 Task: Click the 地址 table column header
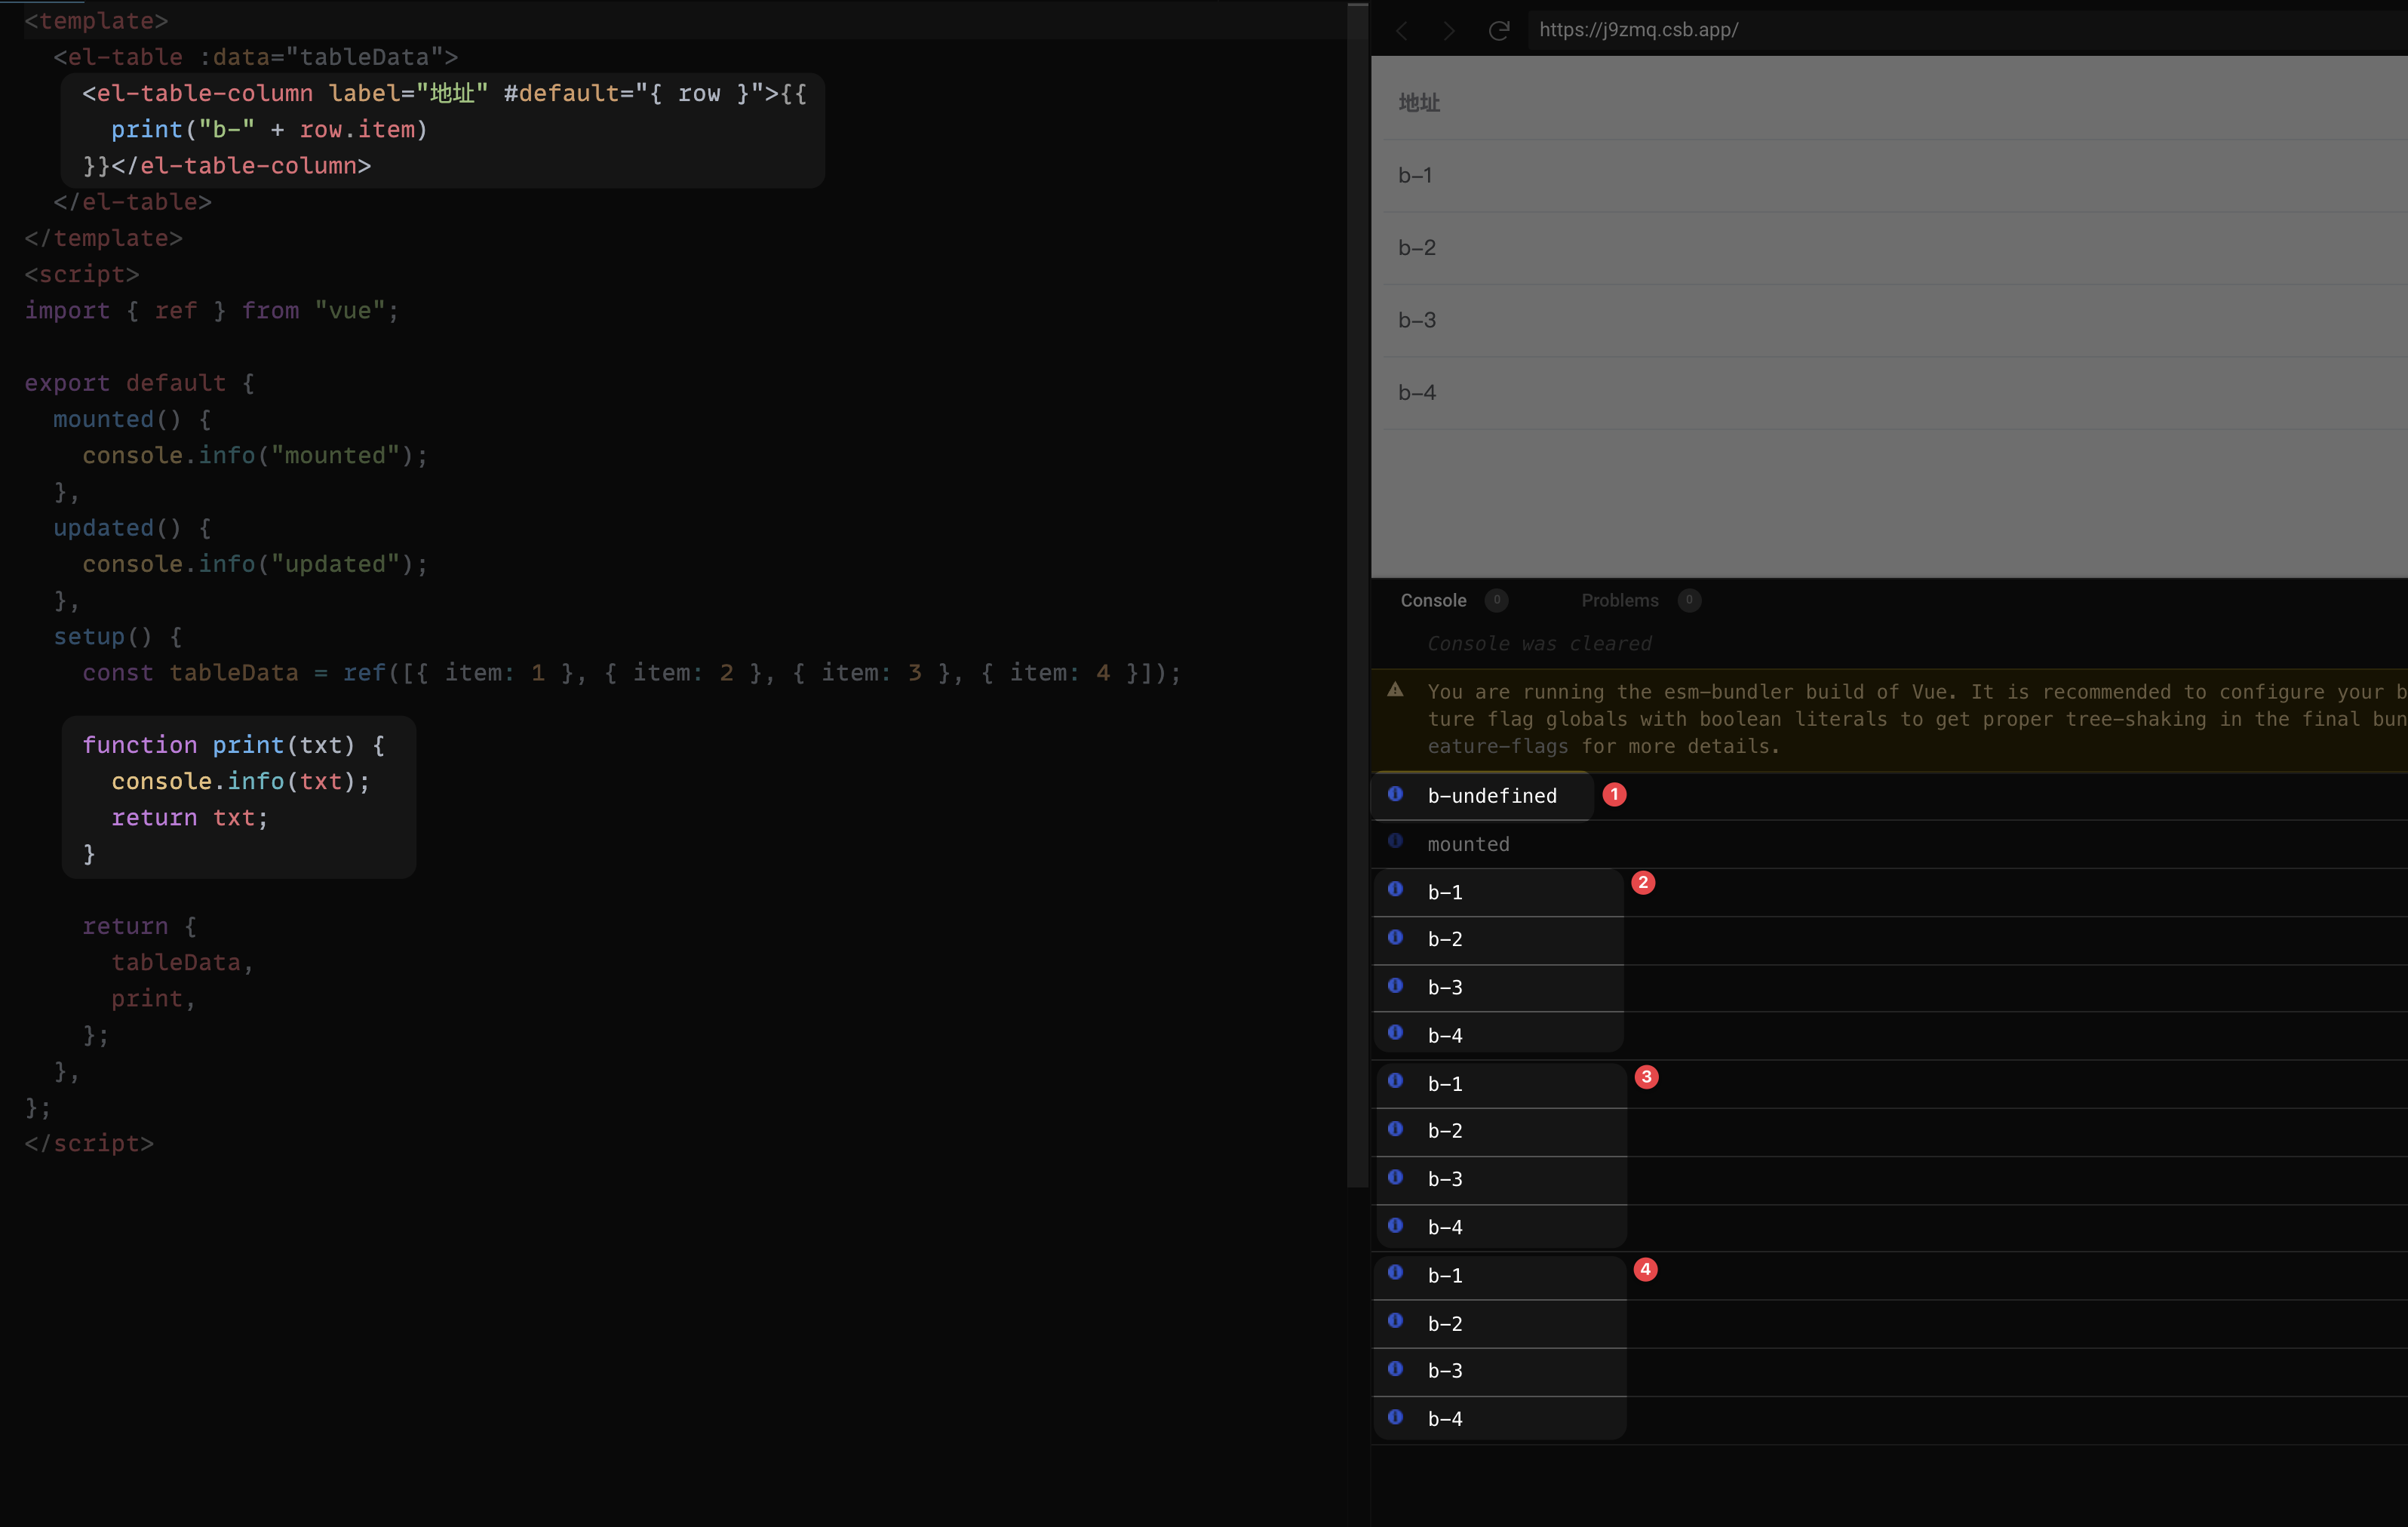point(1419,103)
